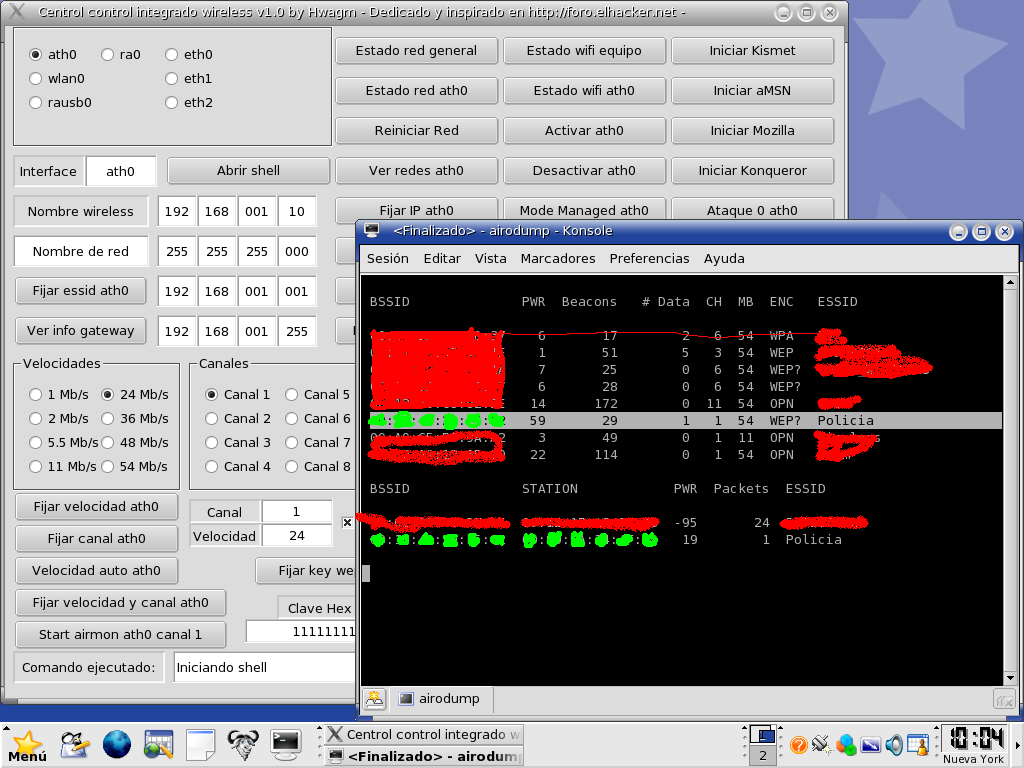Open the blank notepad icon in taskbar

[x=200, y=744]
